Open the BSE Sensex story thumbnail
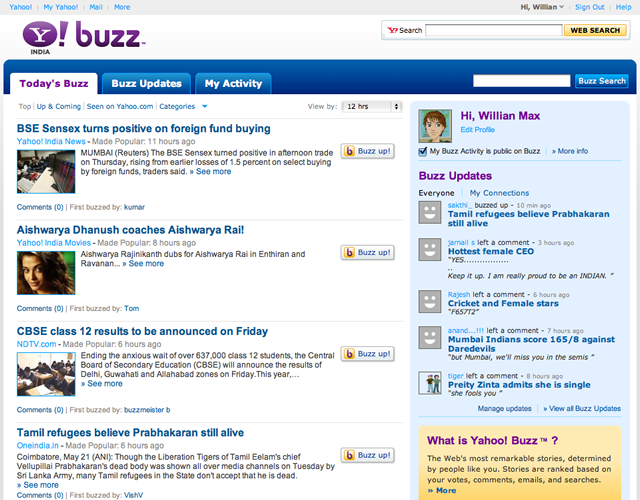 tap(46, 171)
